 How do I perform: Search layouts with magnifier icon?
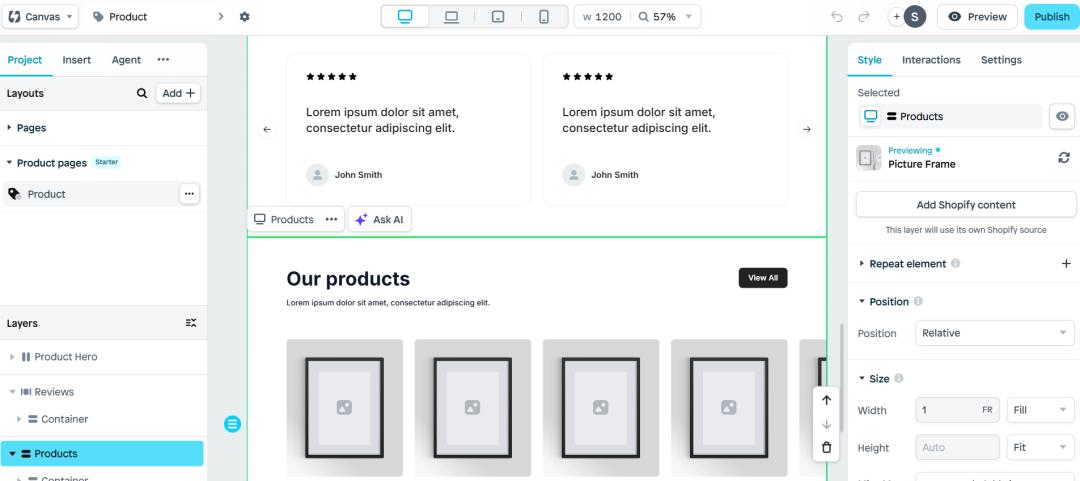[142, 93]
